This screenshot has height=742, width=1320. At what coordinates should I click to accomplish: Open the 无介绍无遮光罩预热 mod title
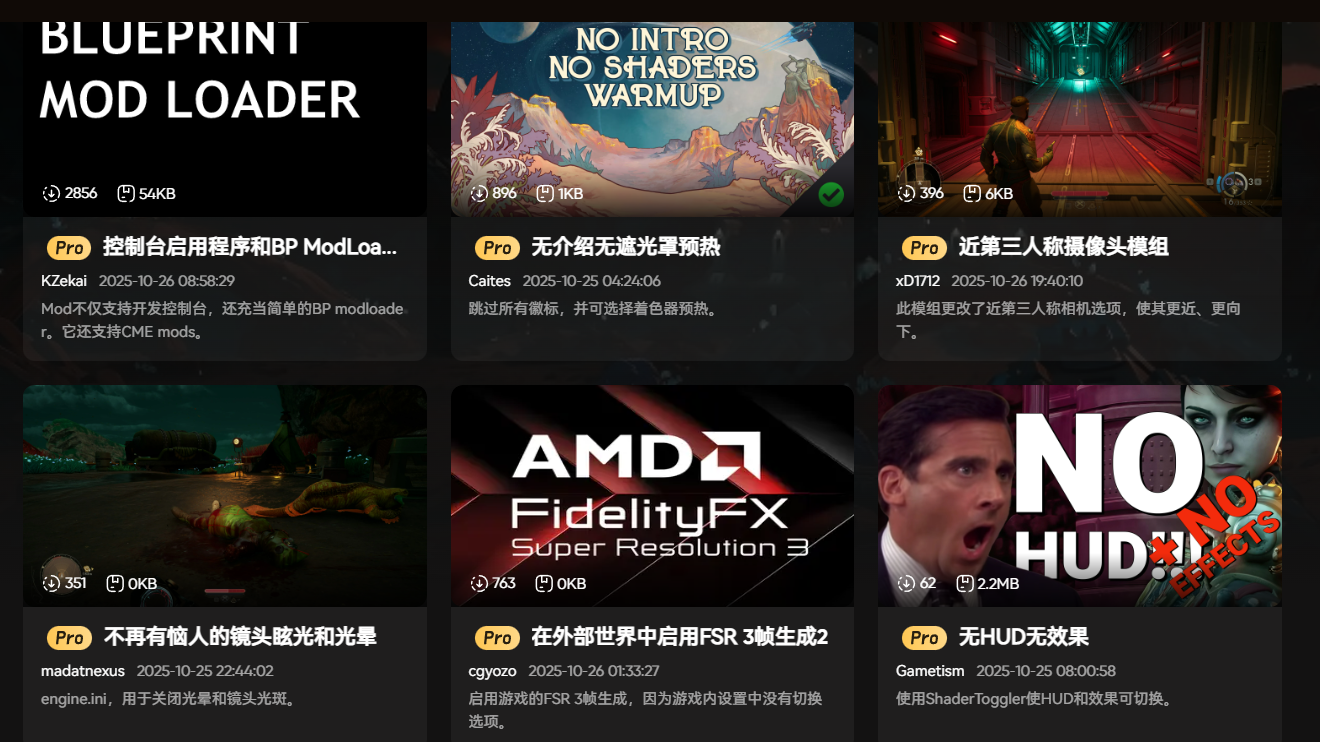(x=626, y=247)
